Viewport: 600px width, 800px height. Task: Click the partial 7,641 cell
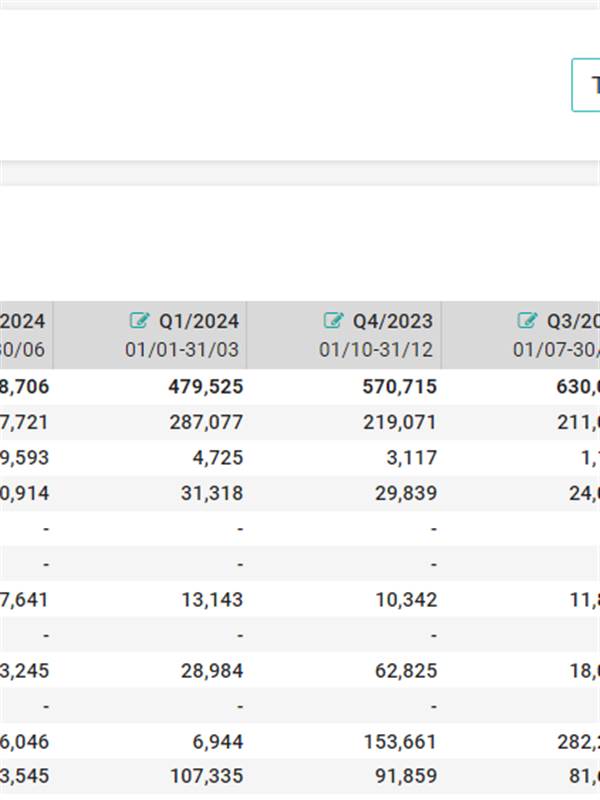(x=24, y=600)
